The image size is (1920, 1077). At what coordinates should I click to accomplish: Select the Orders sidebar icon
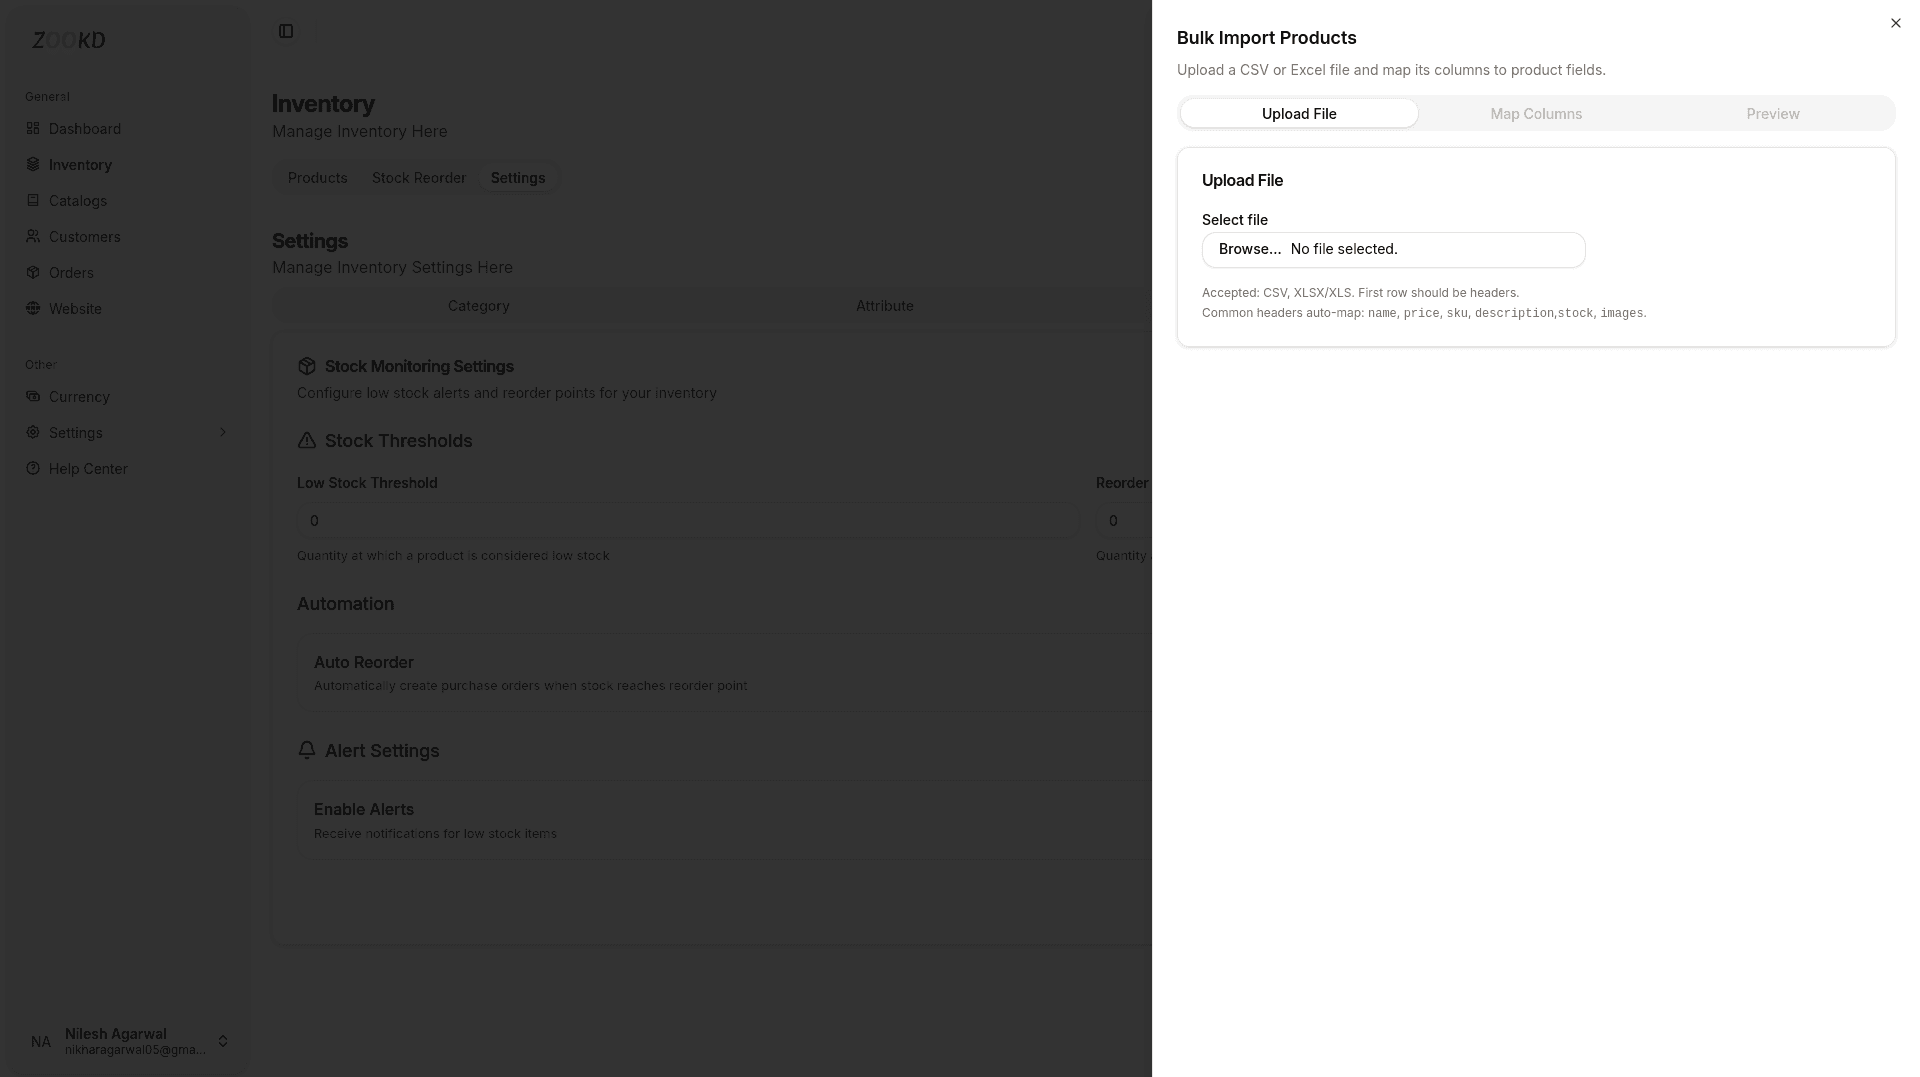pyautogui.click(x=33, y=272)
